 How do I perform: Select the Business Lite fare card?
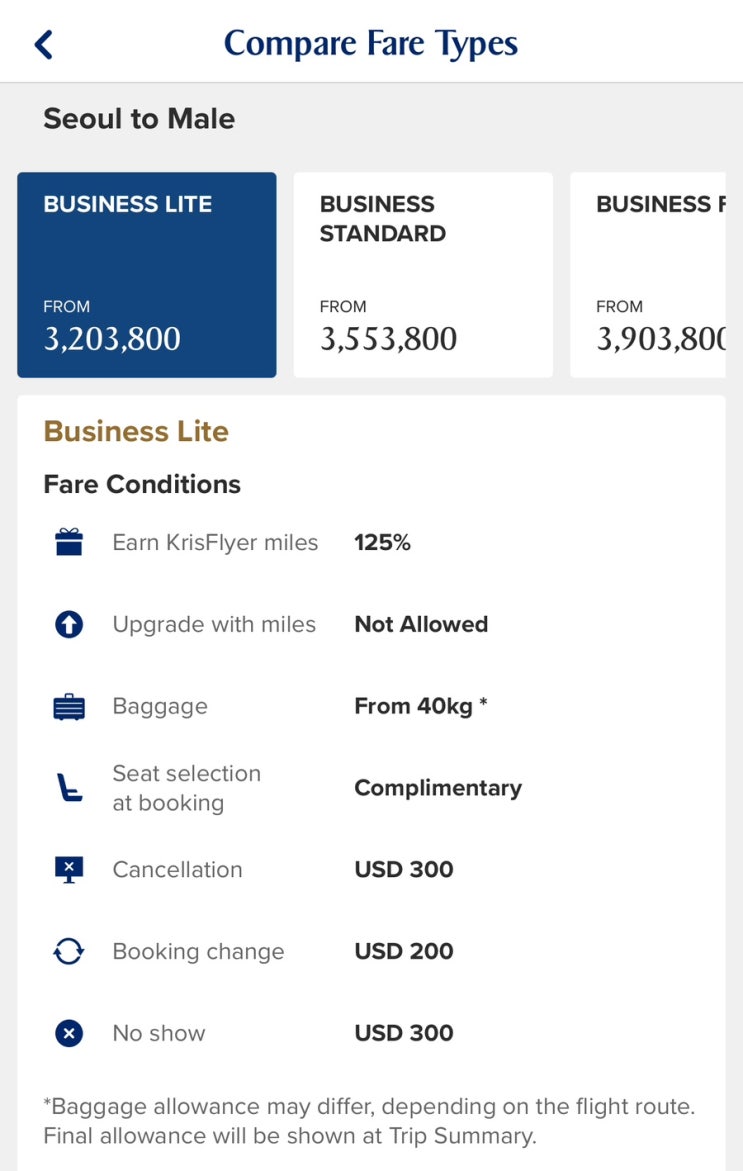coord(147,275)
